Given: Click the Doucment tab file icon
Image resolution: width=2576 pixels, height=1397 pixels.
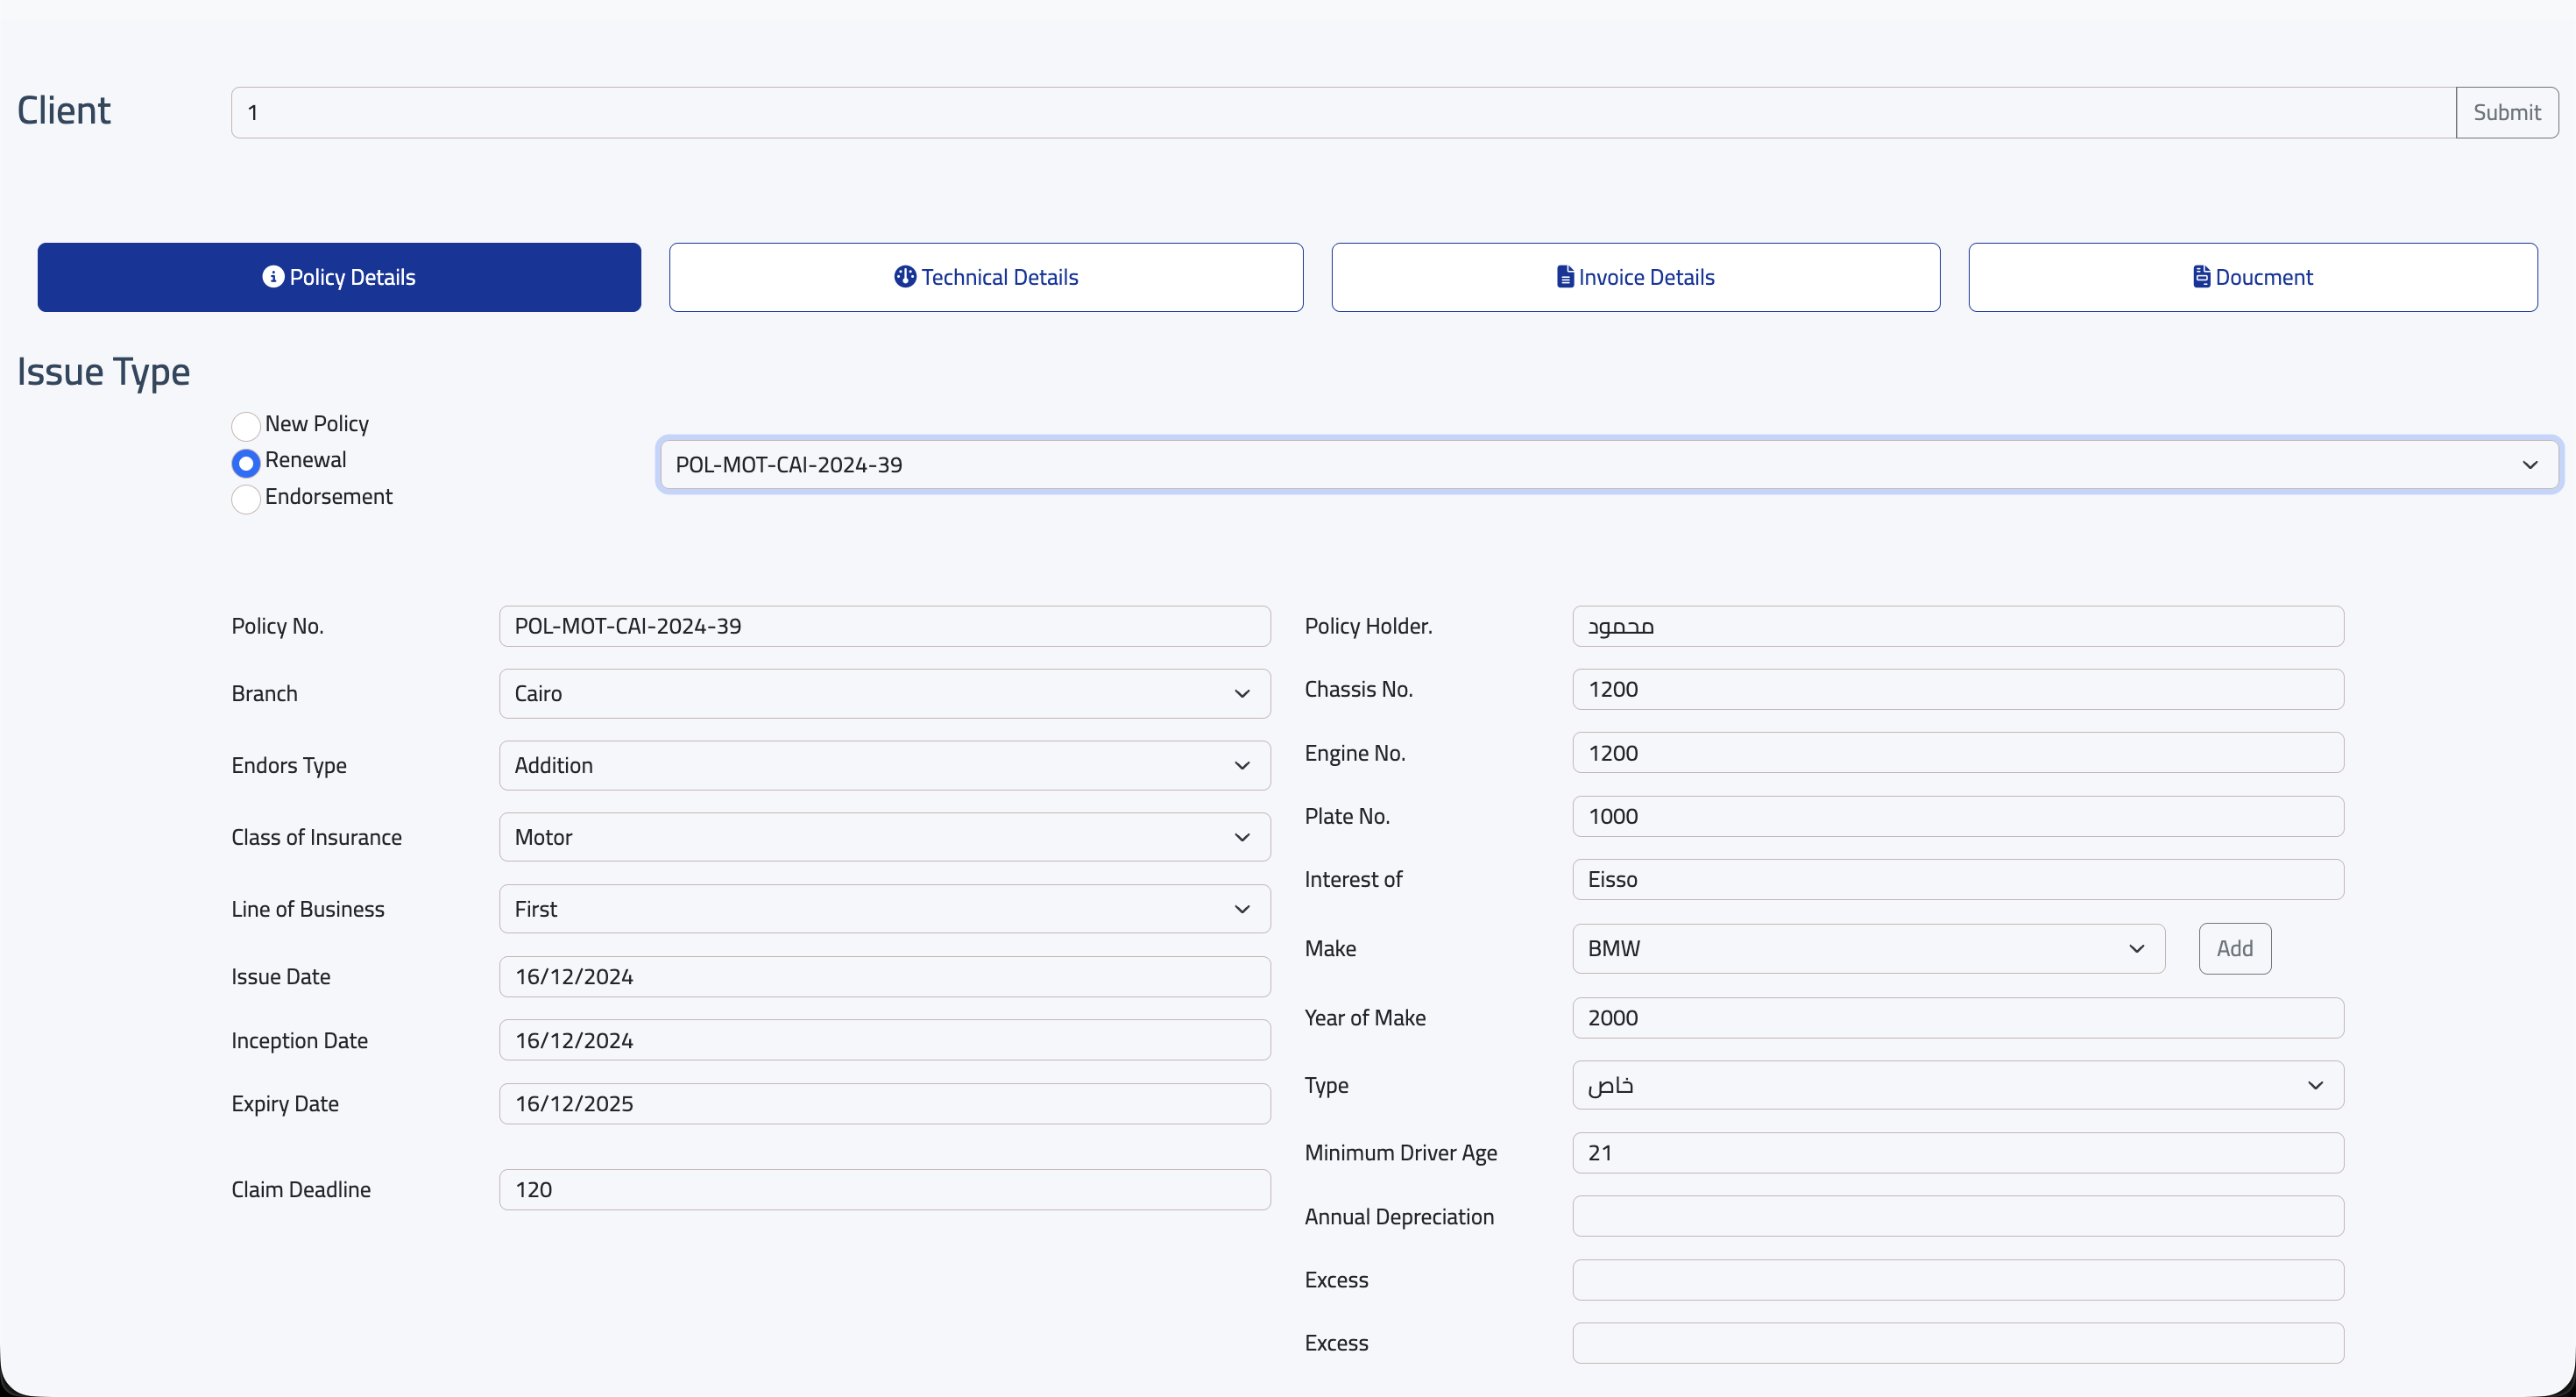Looking at the screenshot, I should [2201, 277].
